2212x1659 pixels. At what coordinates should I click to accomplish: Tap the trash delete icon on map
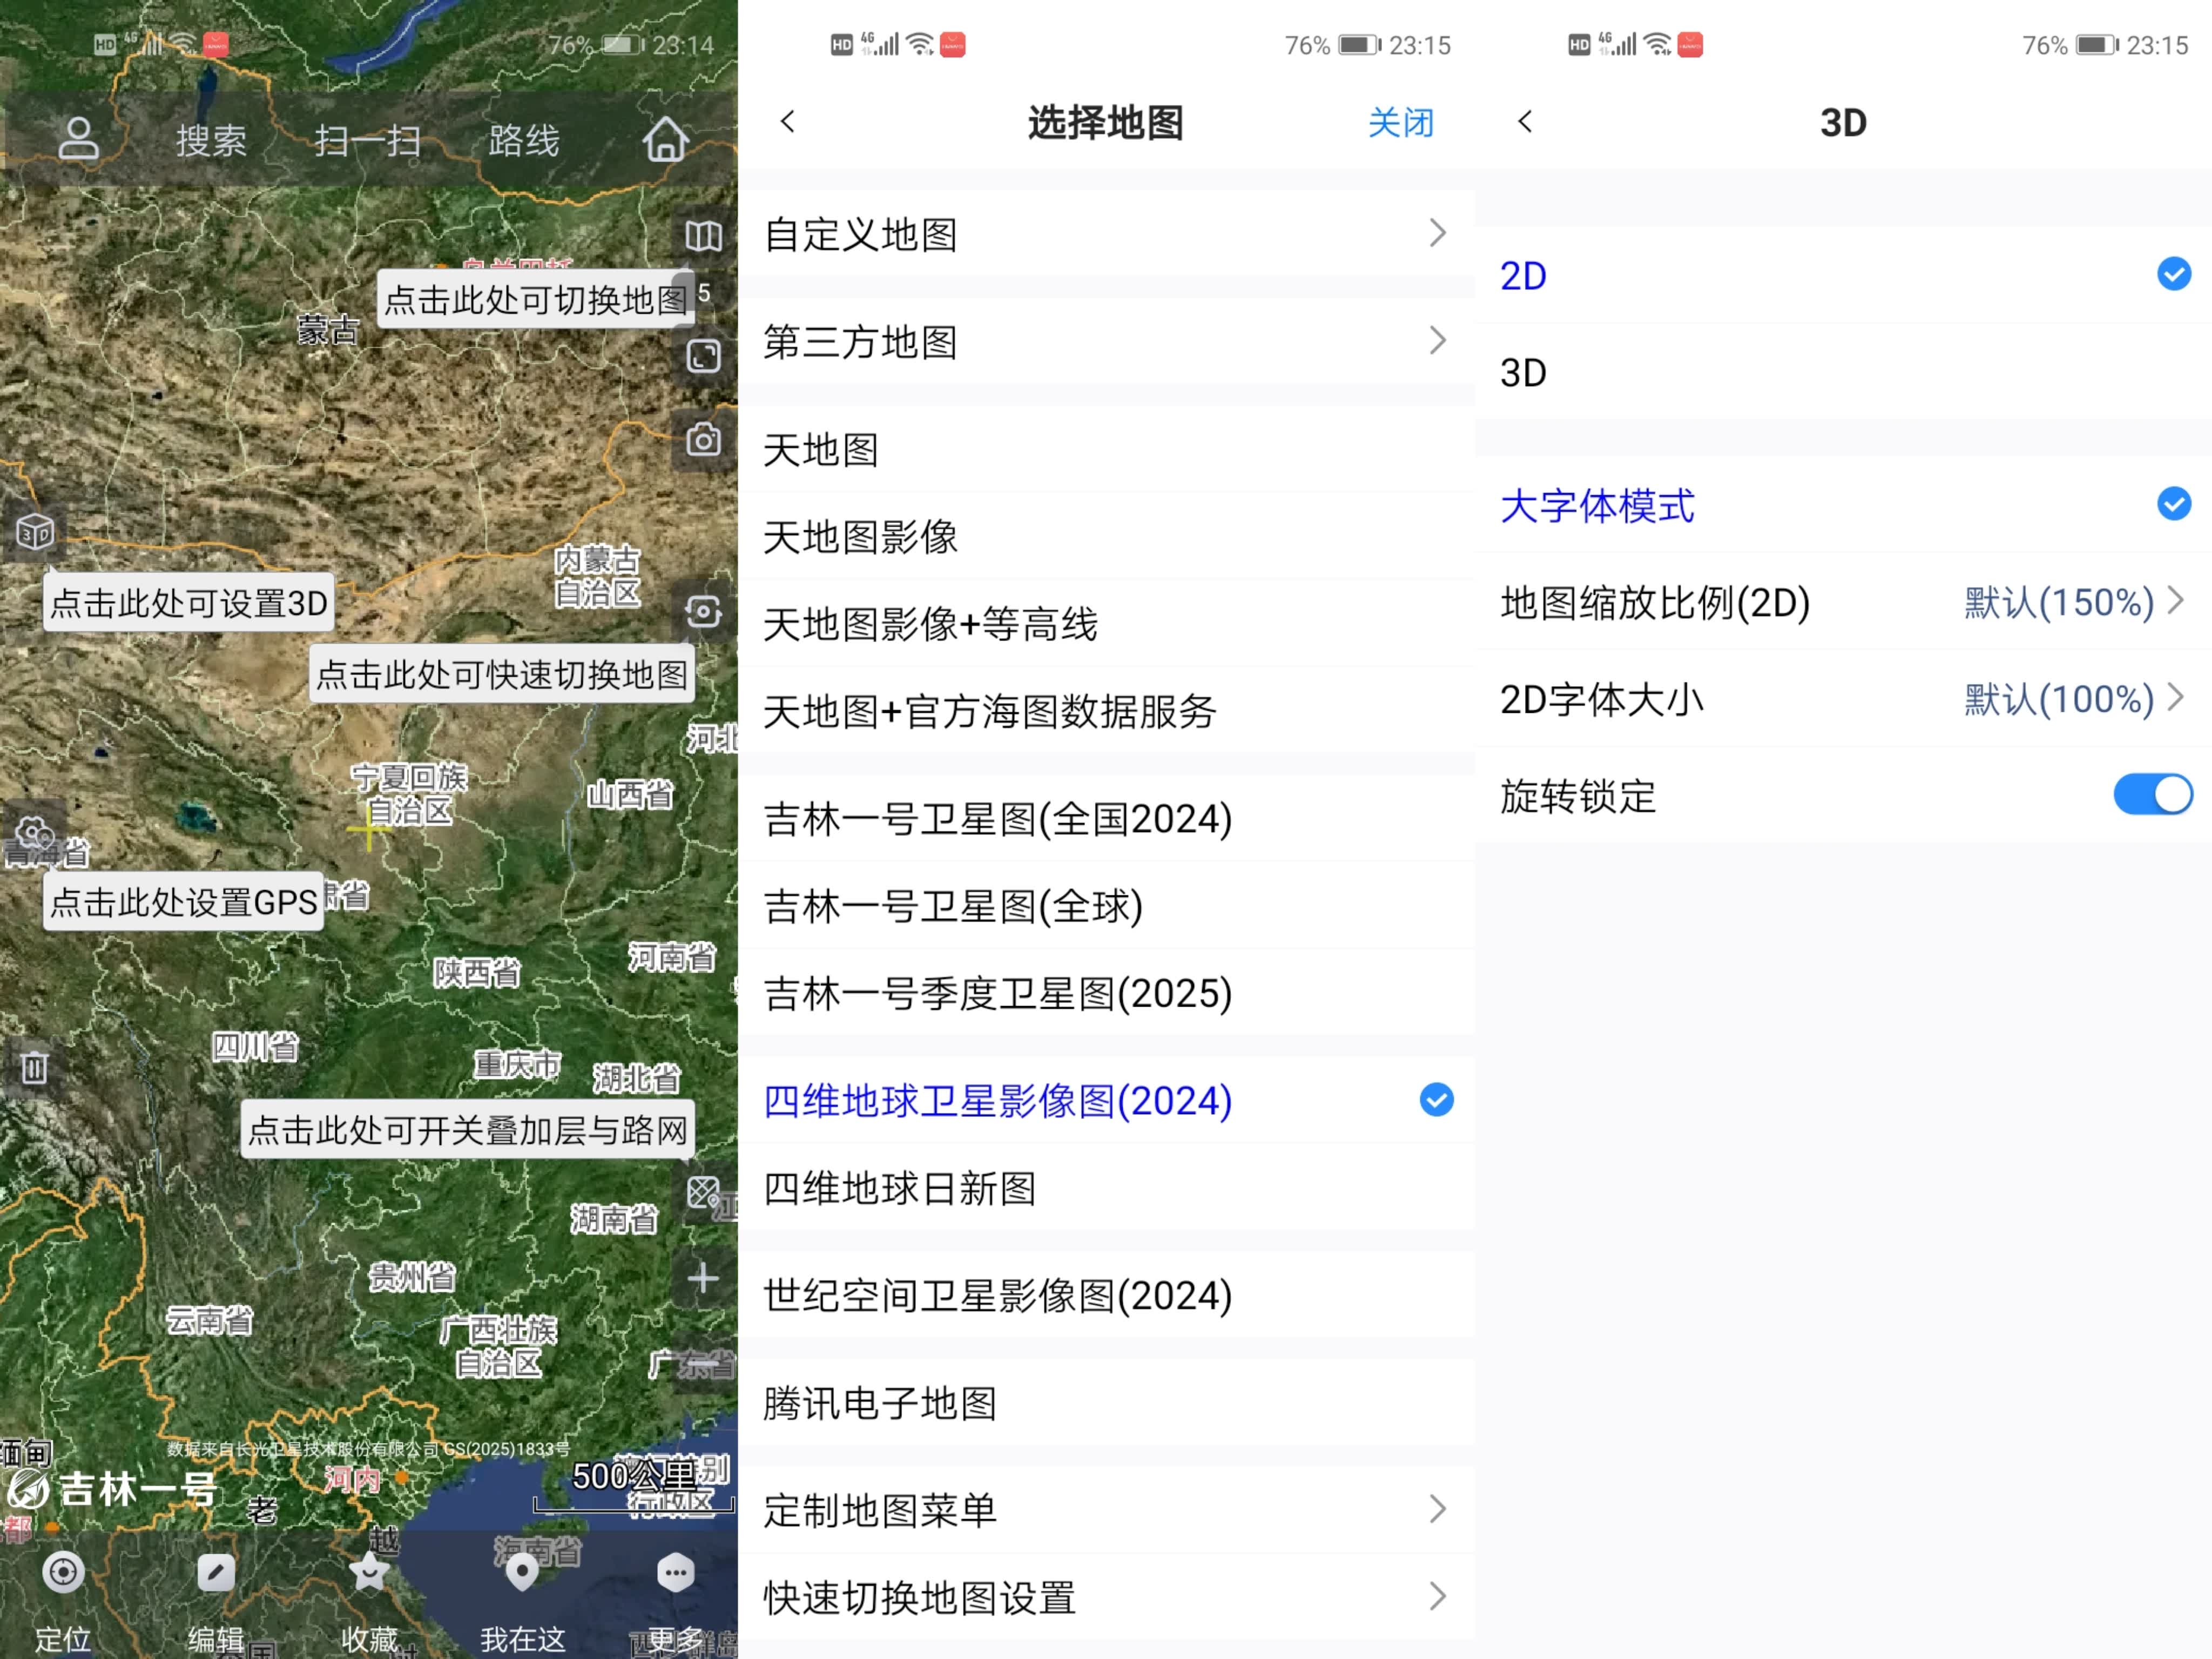pos(34,1067)
